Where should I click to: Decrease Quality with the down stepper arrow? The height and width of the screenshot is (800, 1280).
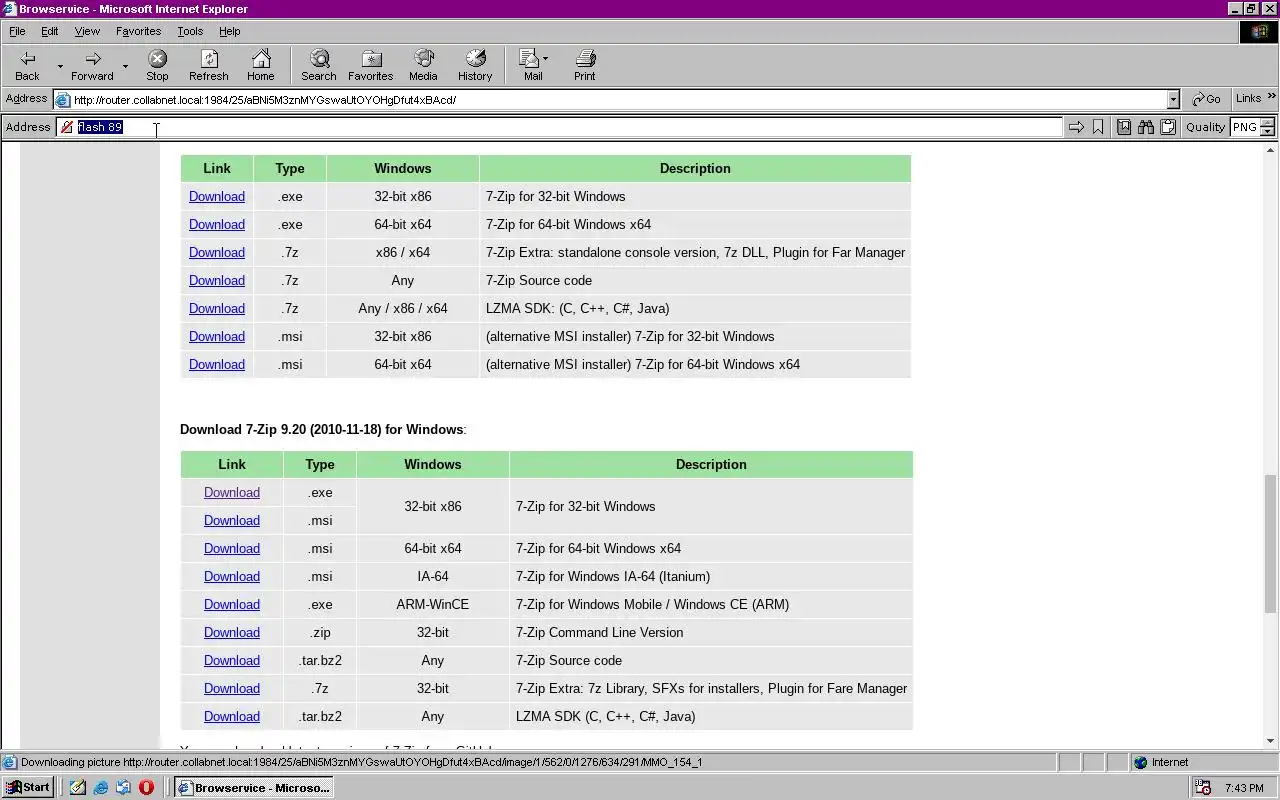coord(1267,132)
